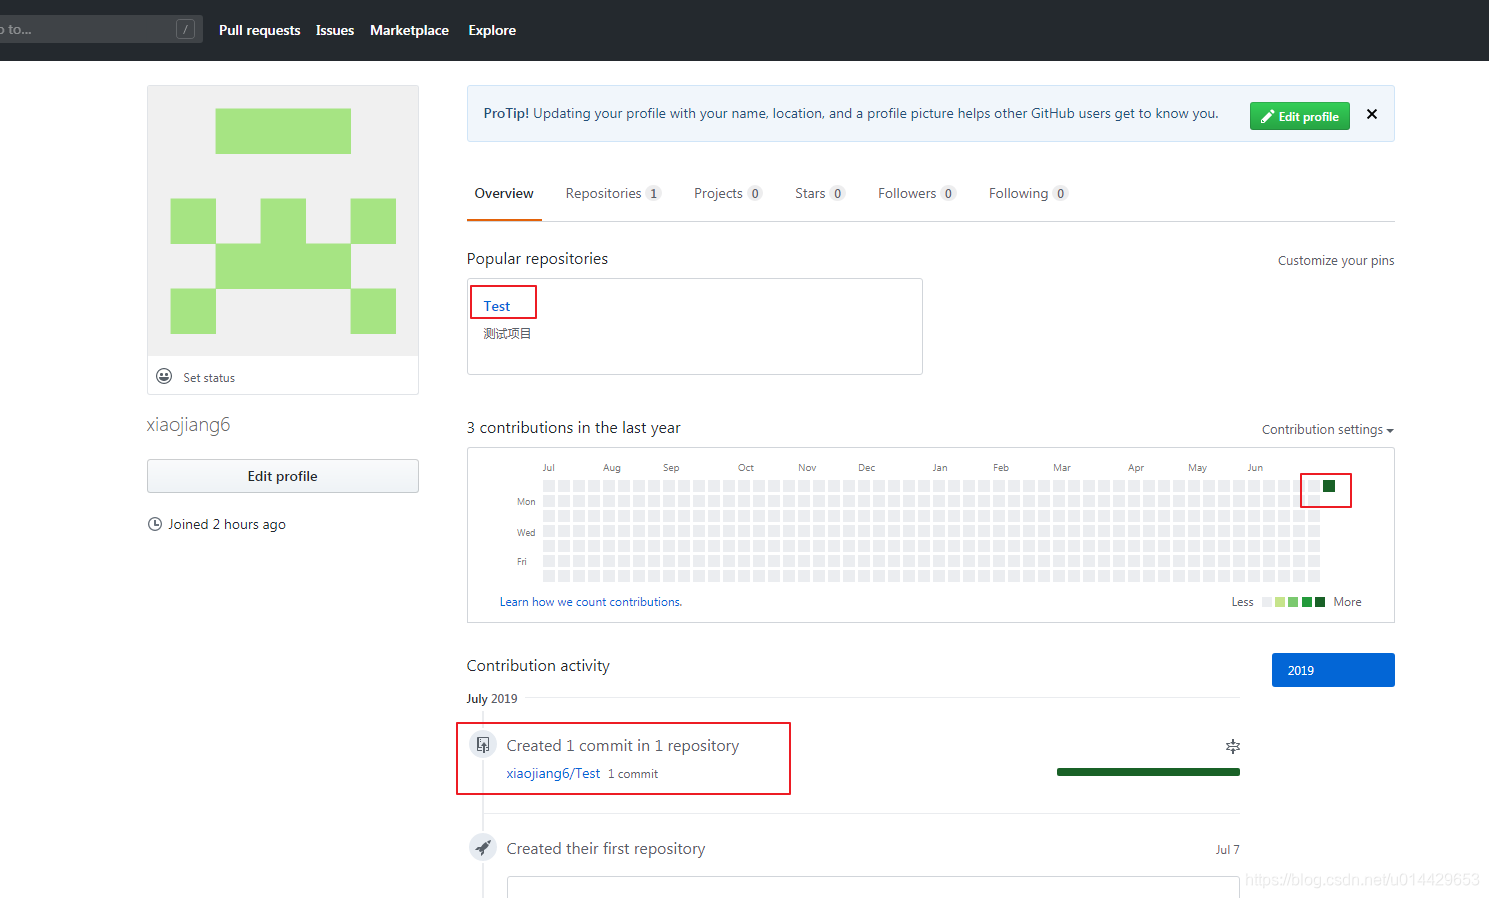Viewport: 1489px width, 898px height.
Task: Switch to the Projects tab
Action: click(x=727, y=194)
